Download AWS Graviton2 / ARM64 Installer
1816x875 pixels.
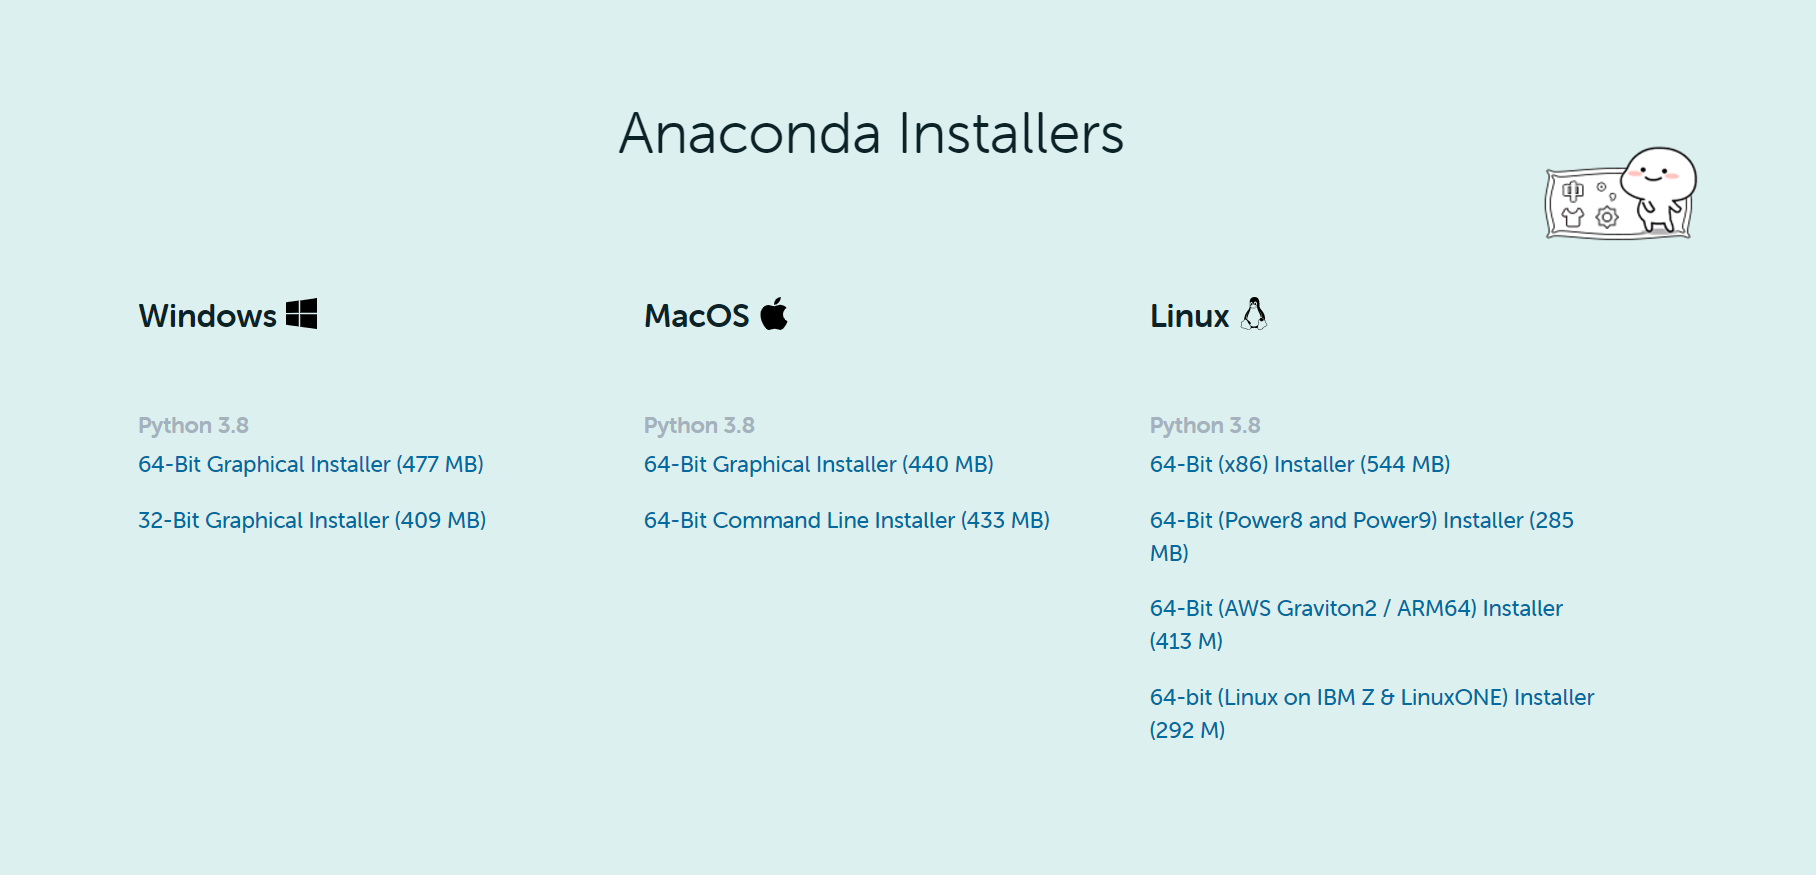point(1356,624)
